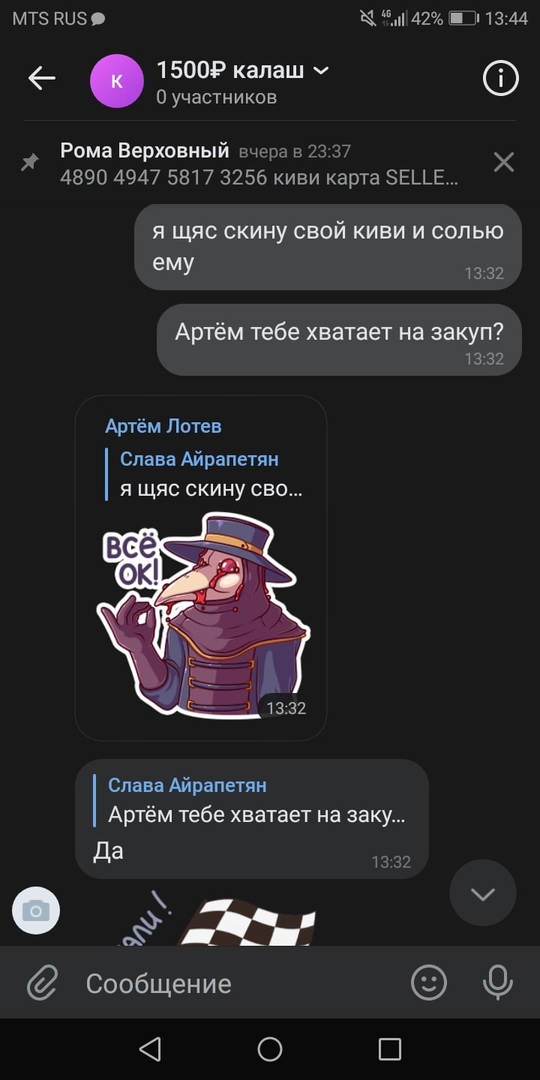Select the 'Артём тебе хватает на закуп?' message

tap(339, 340)
